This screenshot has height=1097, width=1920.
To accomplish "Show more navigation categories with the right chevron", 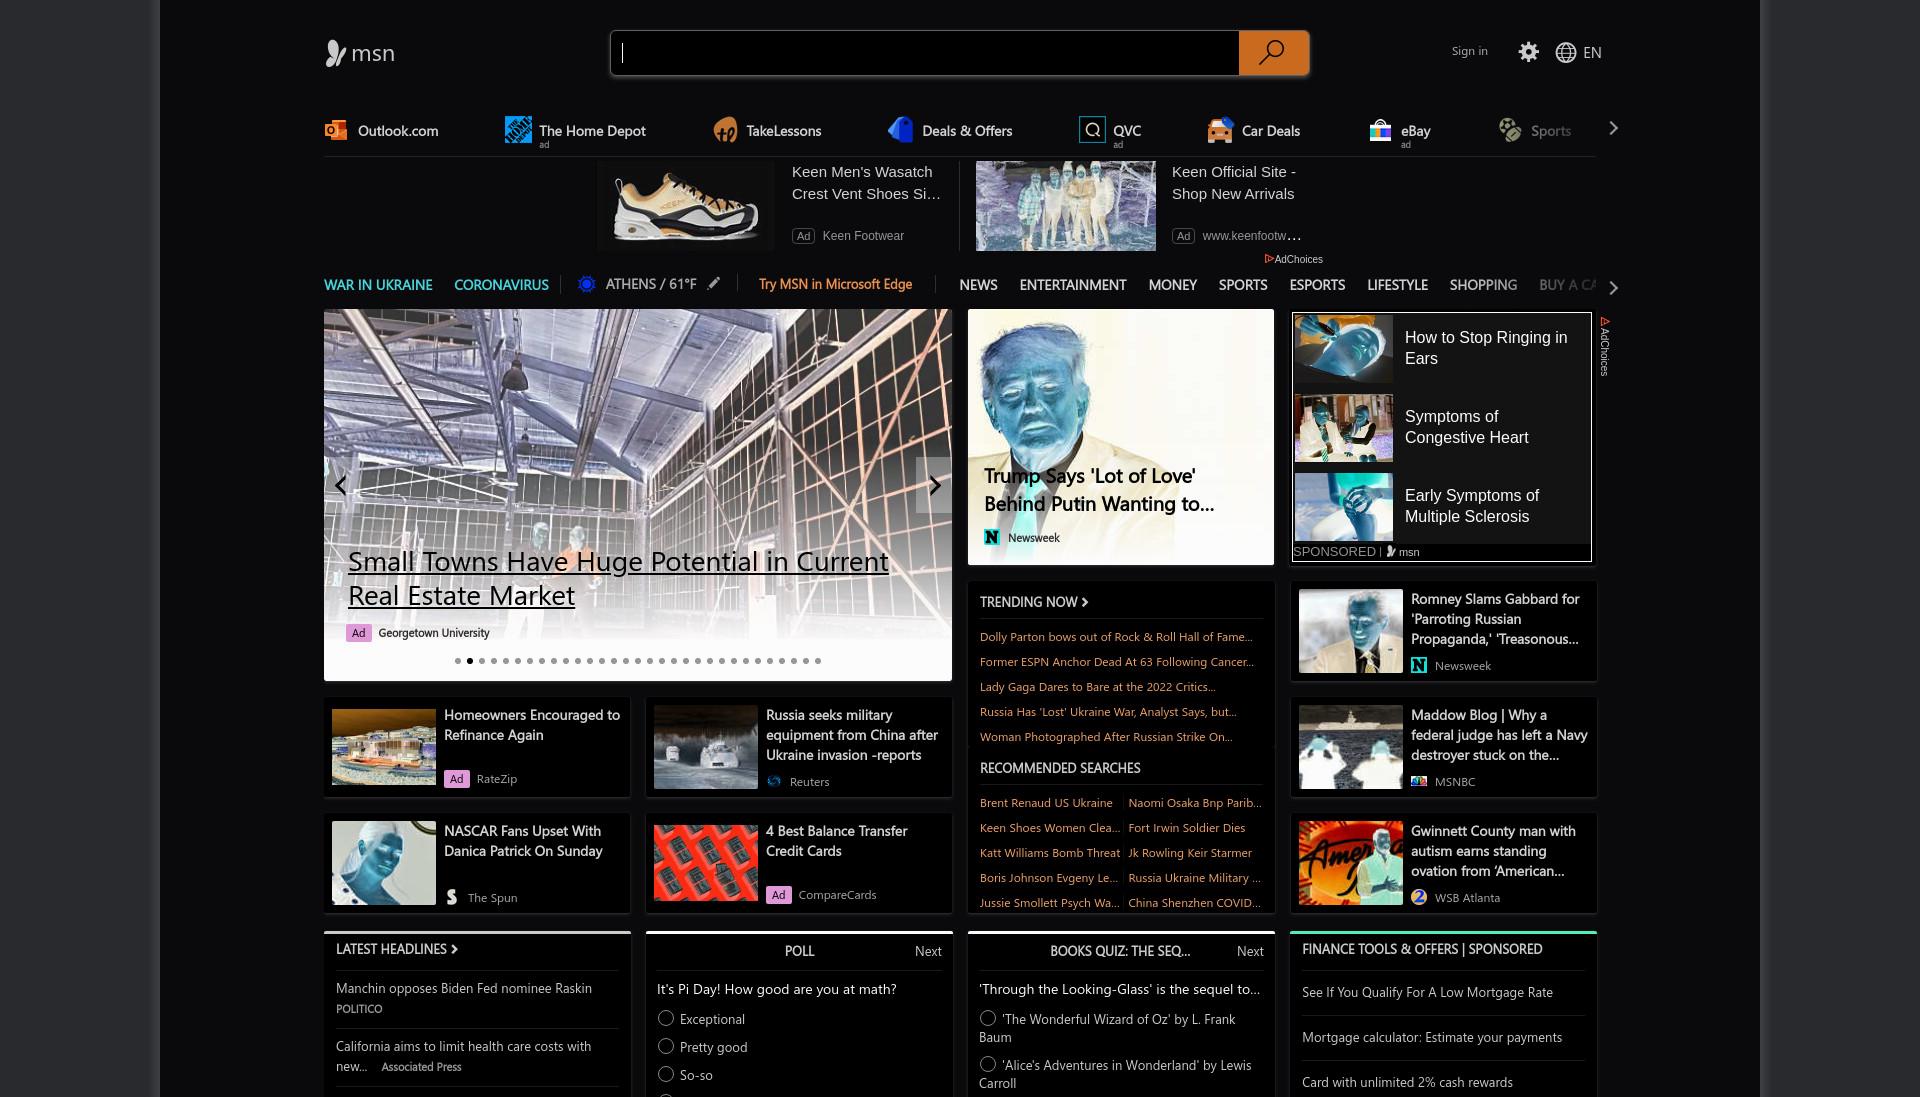I will 1613,287.
